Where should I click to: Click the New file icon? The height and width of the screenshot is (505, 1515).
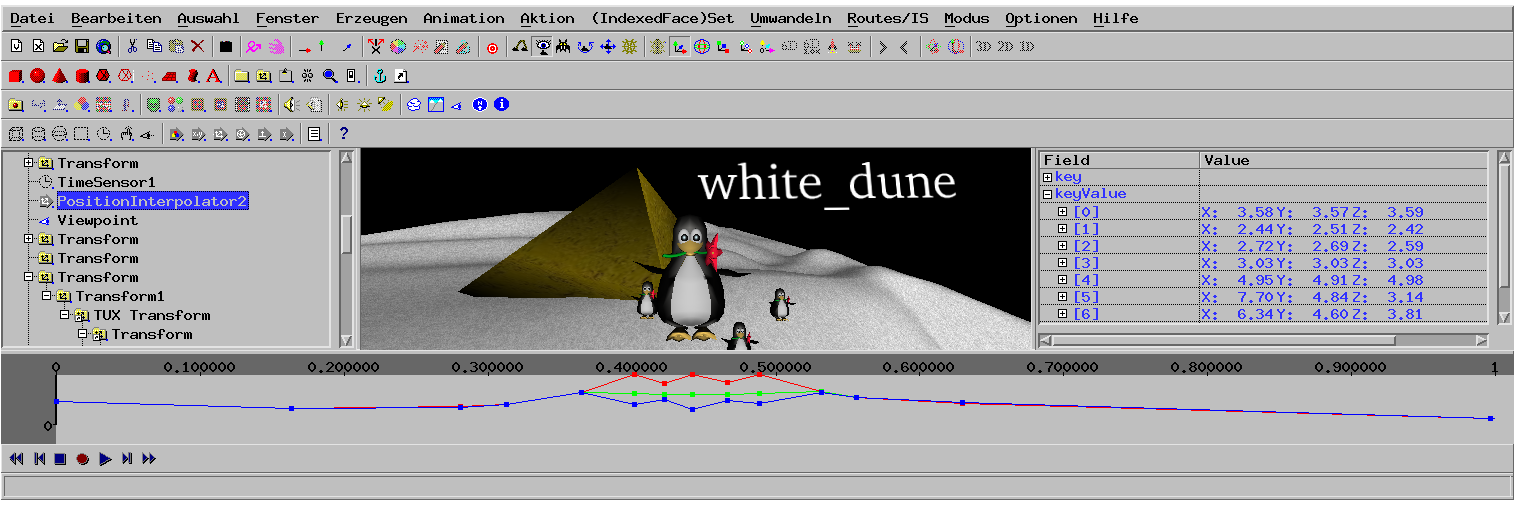[16, 46]
